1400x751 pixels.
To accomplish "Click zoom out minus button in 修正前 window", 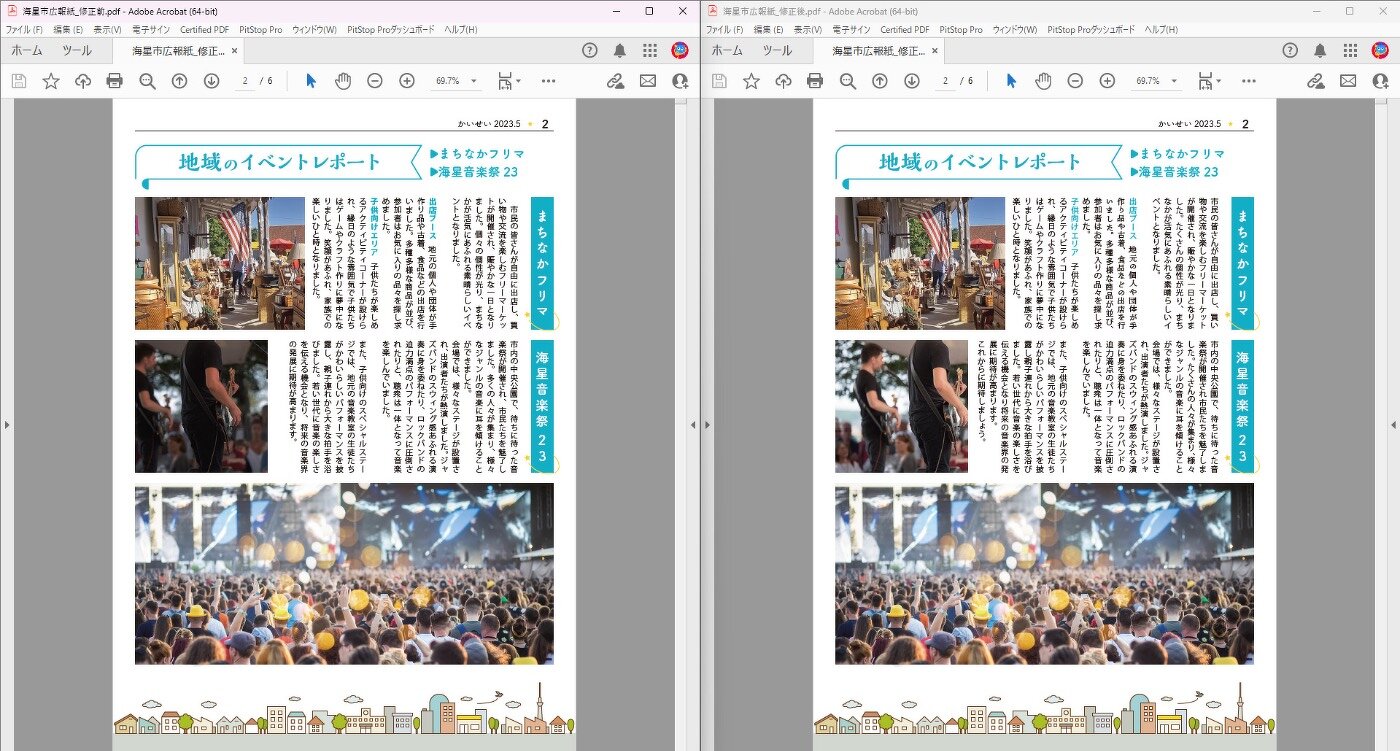I will [375, 81].
